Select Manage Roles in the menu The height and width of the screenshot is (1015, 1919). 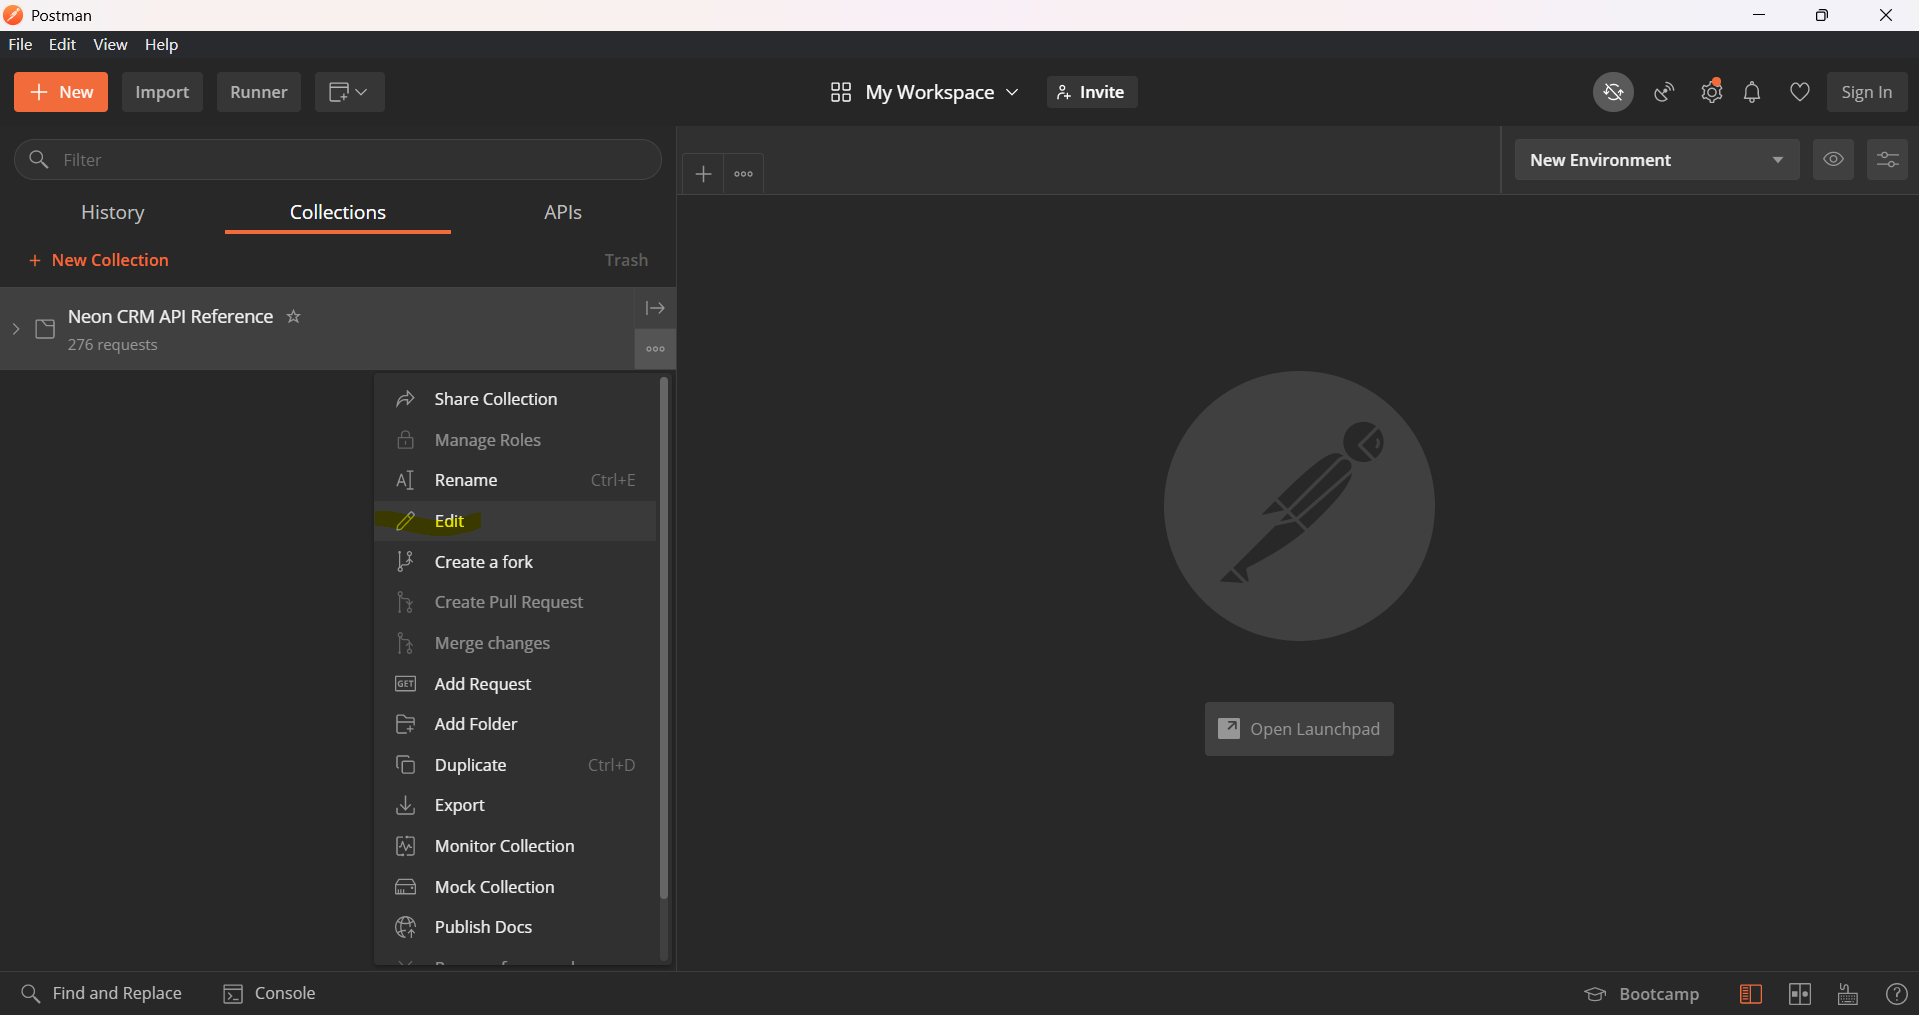click(515, 440)
